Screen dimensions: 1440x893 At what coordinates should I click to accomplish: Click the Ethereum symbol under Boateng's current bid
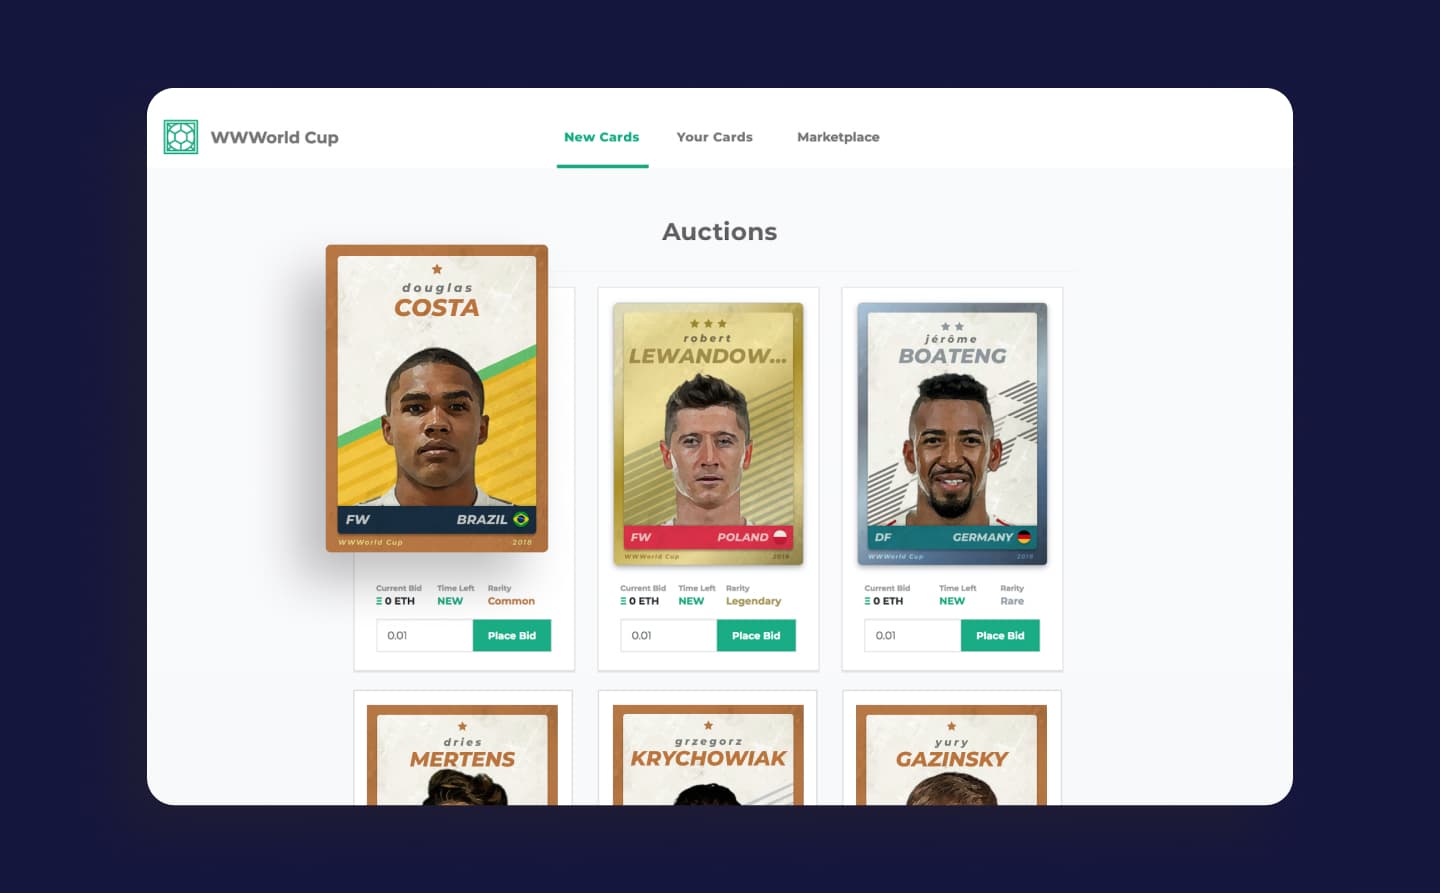coord(867,601)
